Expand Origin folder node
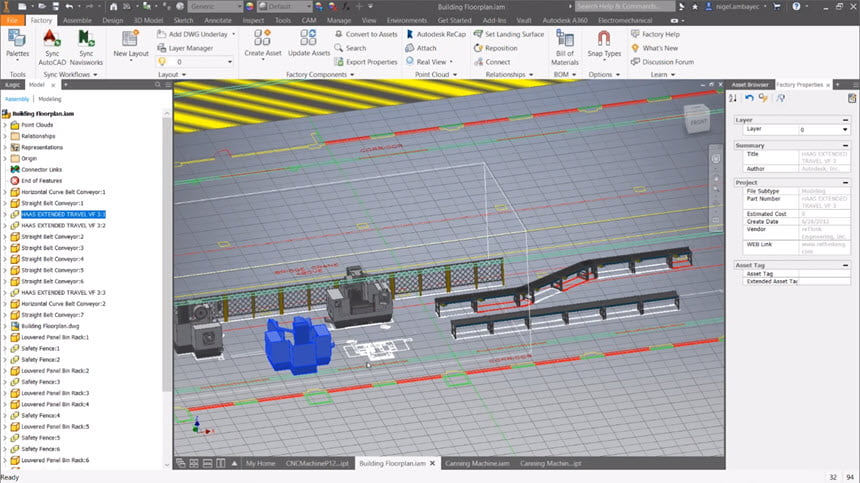Screen dimensions: 860x483 5,158
